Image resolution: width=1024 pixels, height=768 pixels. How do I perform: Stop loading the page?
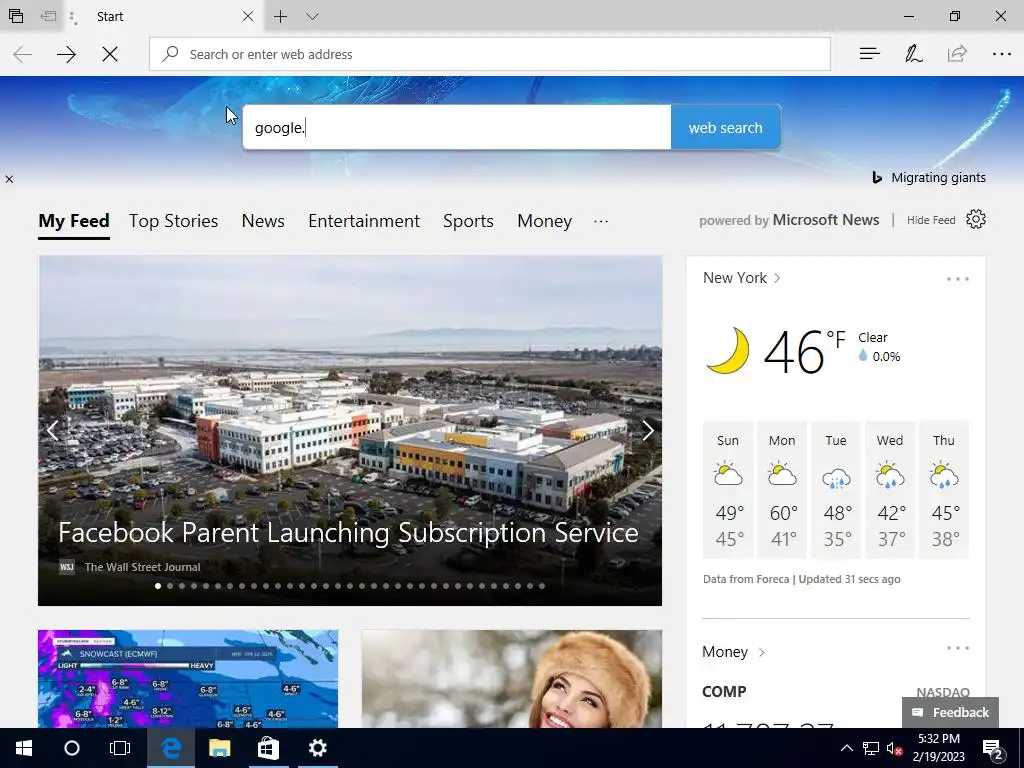[x=110, y=54]
